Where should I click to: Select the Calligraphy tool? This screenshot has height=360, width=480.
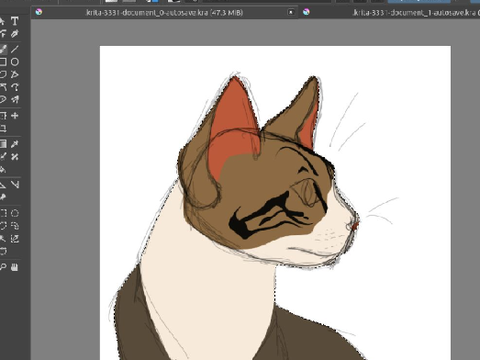pyautogui.click(x=15, y=34)
